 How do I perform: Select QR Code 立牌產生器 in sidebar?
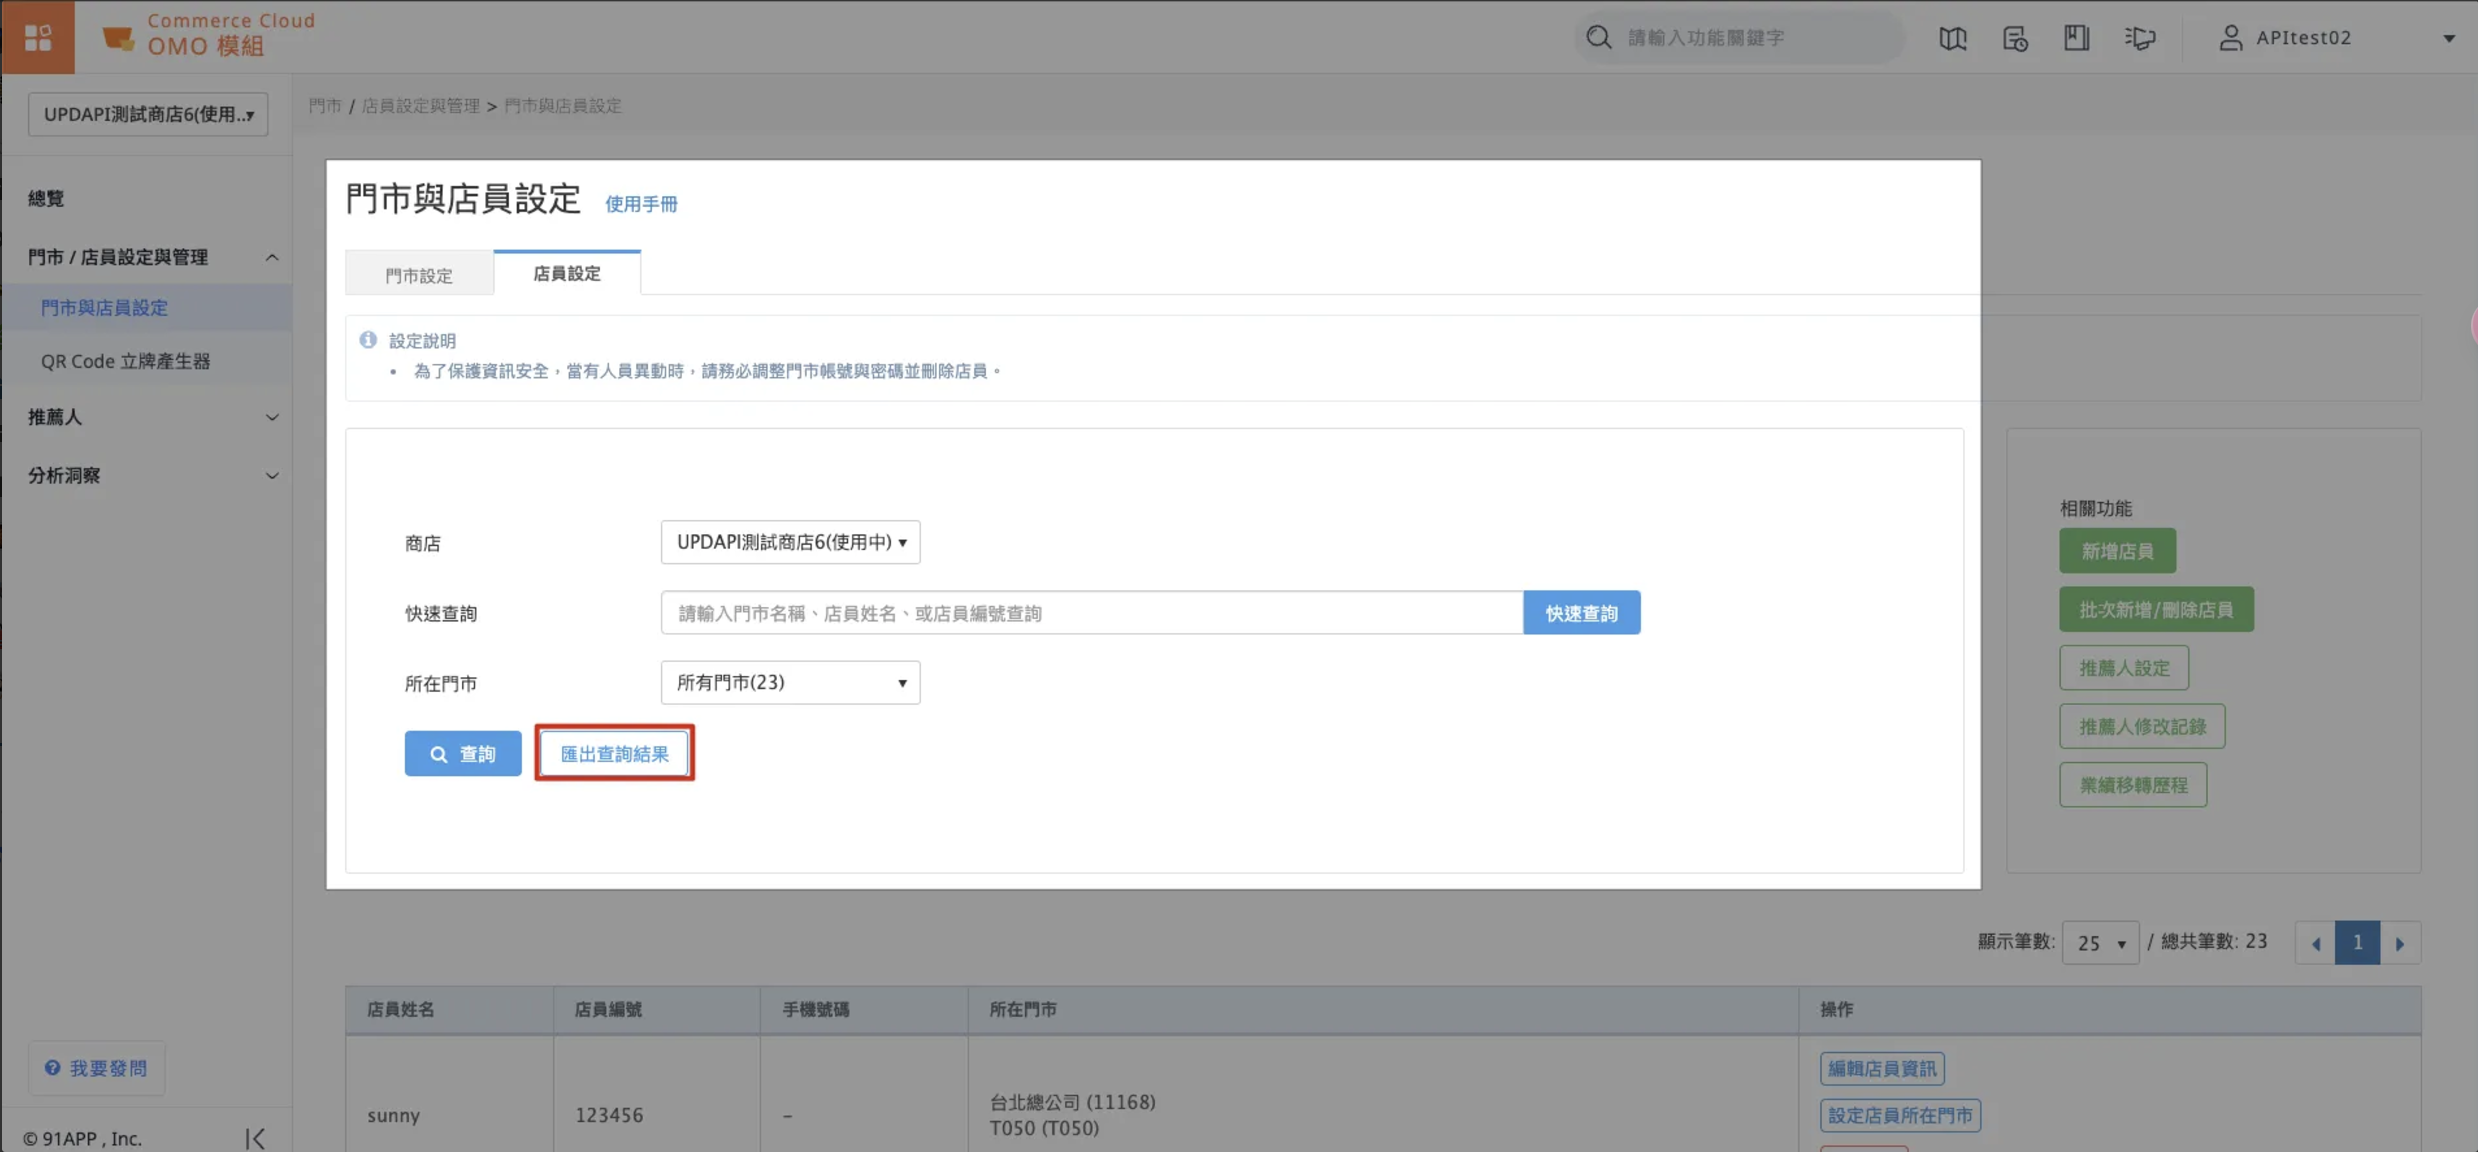point(125,361)
